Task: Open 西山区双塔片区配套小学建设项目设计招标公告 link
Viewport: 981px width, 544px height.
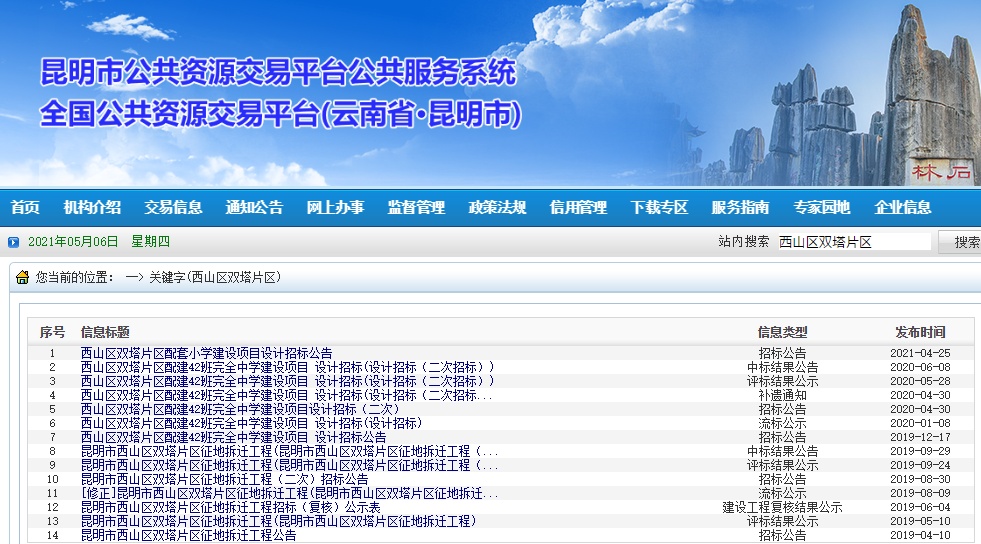Action: pyautogui.click(x=207, y=353)
